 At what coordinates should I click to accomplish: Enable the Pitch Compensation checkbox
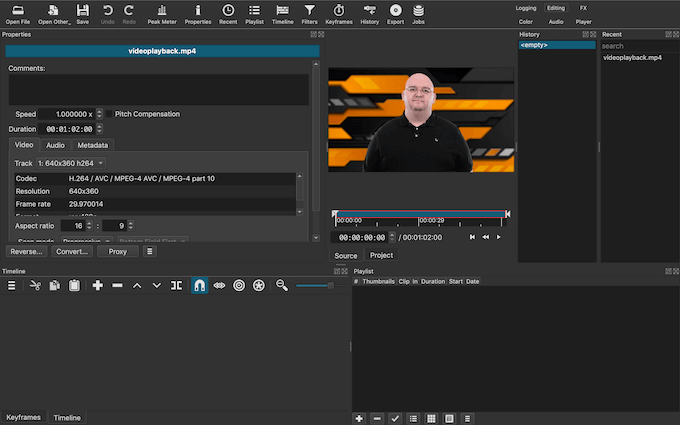point(108,114)
